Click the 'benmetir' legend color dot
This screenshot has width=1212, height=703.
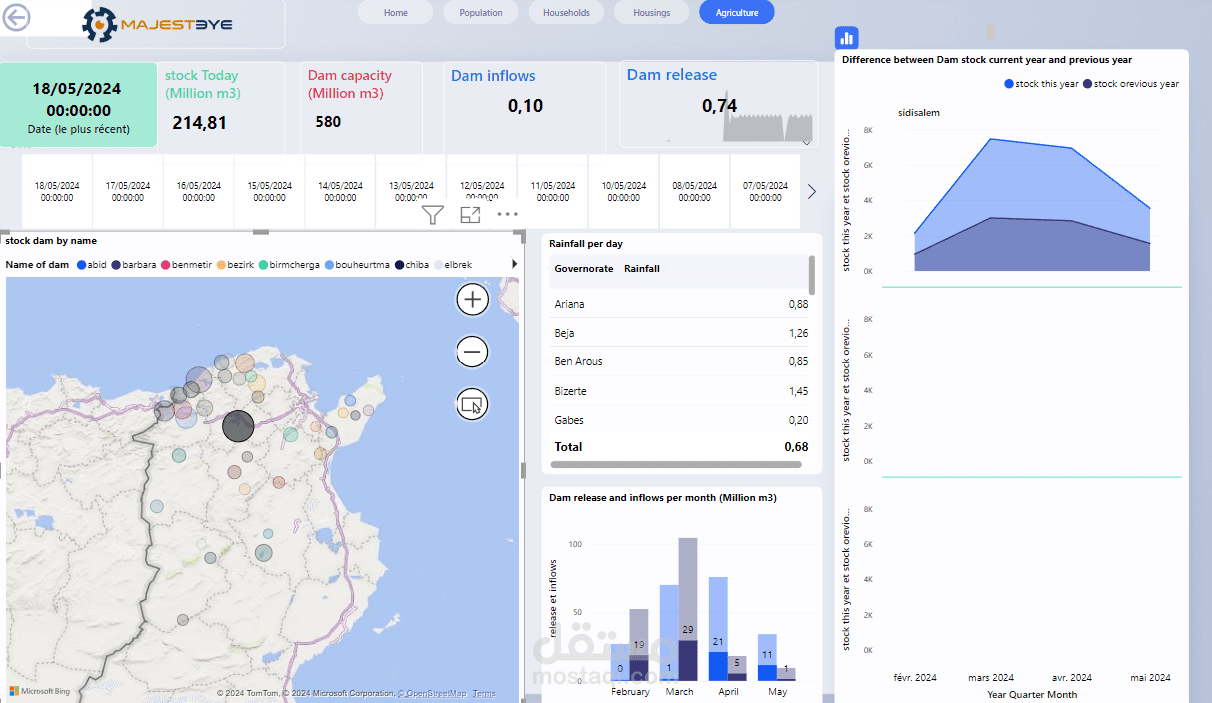tap(166, 264)
